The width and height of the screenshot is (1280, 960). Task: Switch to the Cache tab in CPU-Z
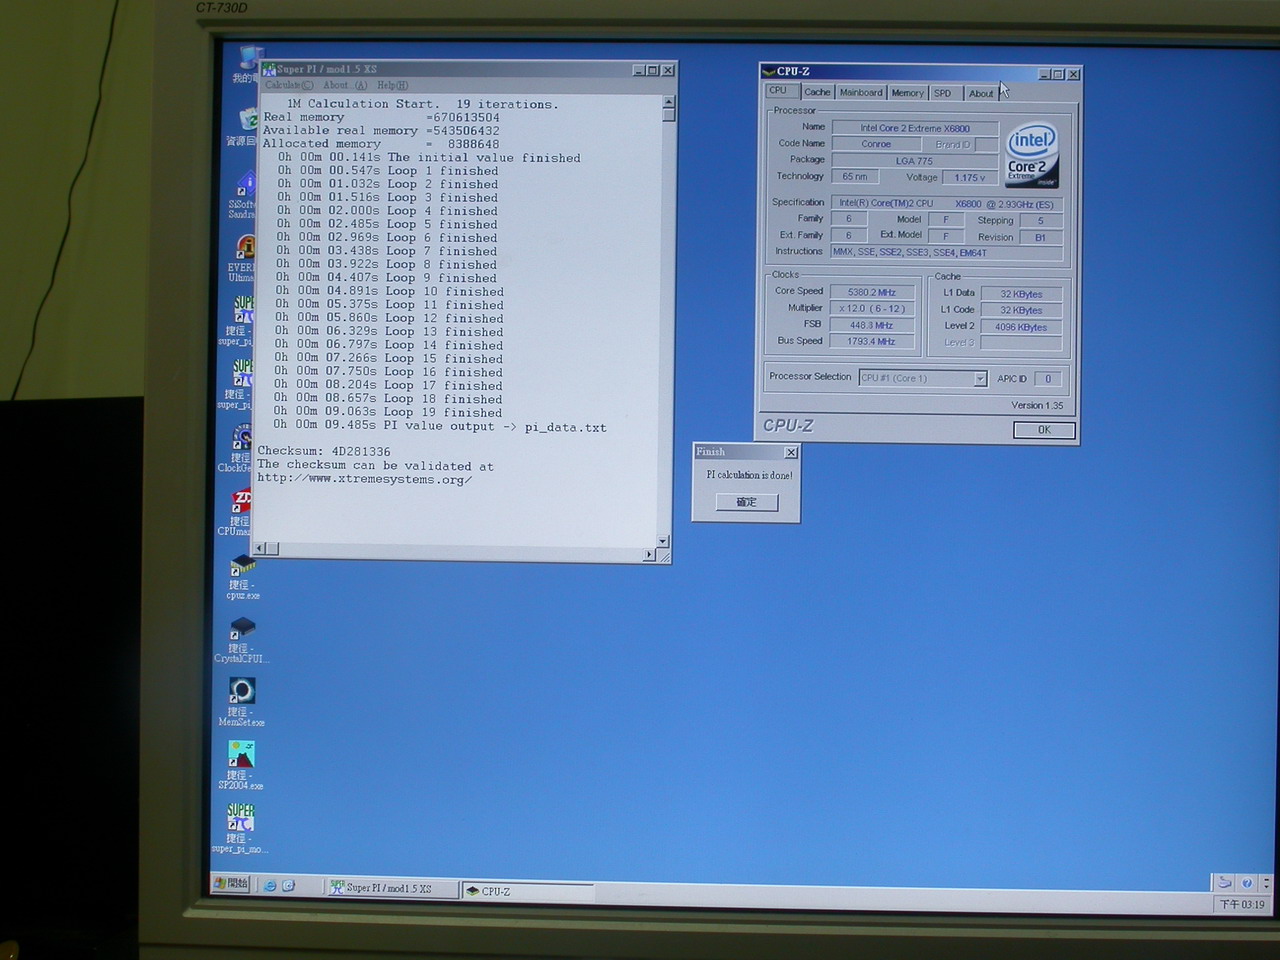click(x=817, y=92)
